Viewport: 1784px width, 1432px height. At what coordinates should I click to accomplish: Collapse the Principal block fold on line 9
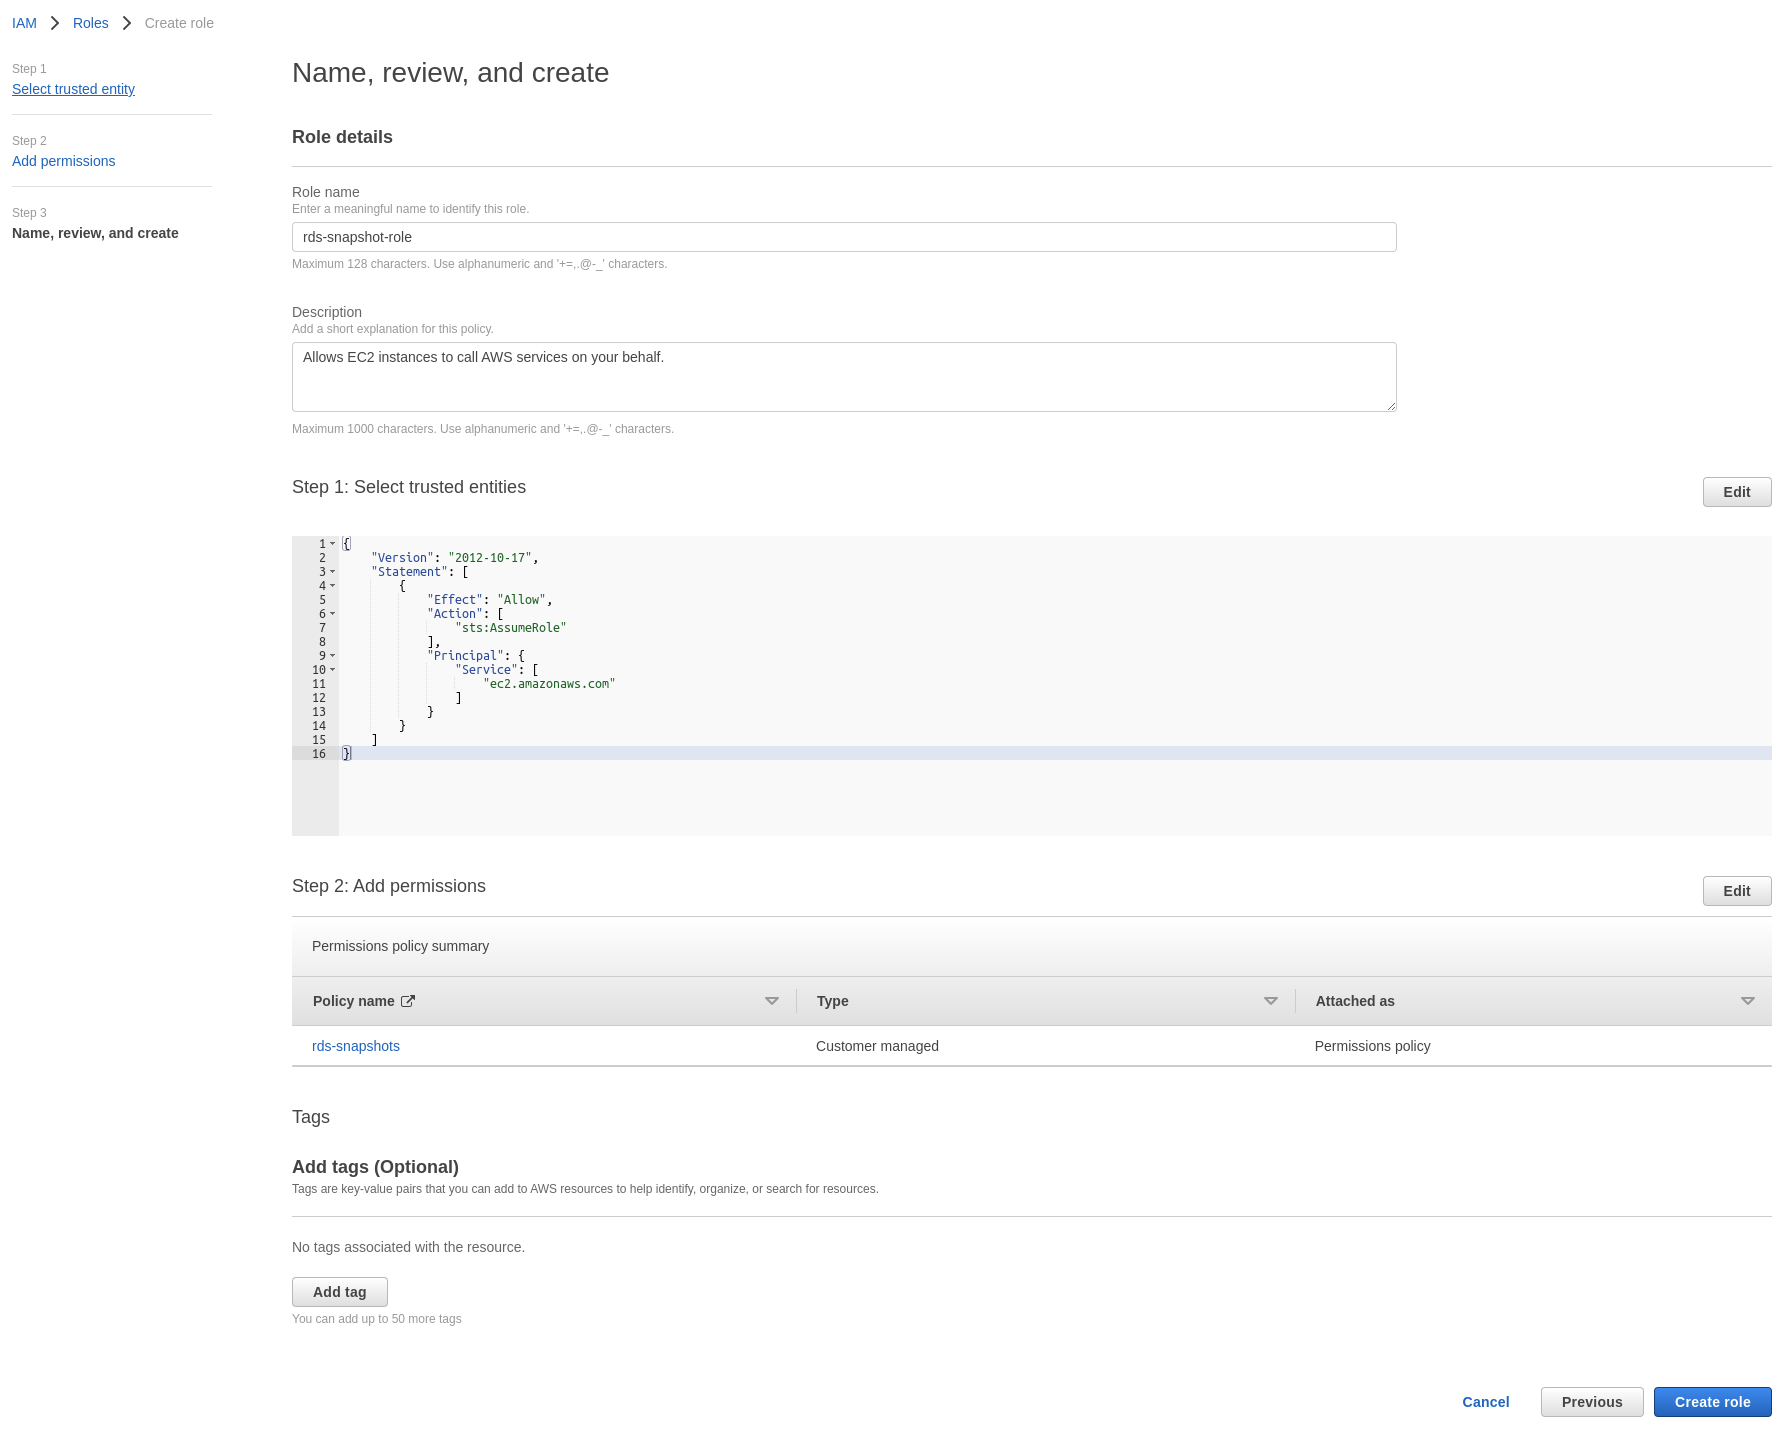(x=333, y=656)
